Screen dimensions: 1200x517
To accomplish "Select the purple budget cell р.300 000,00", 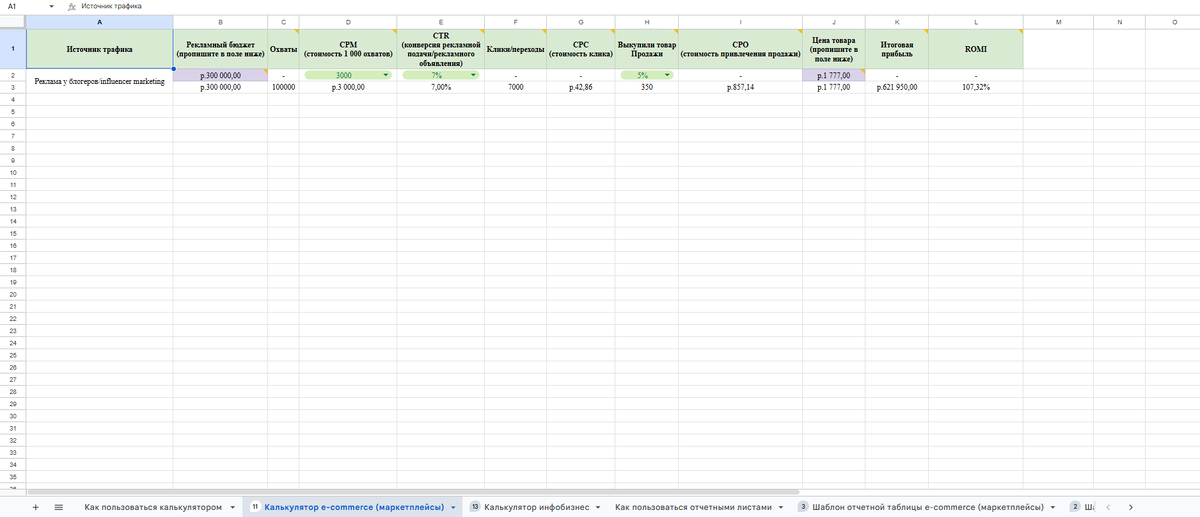I will [221, 75].
